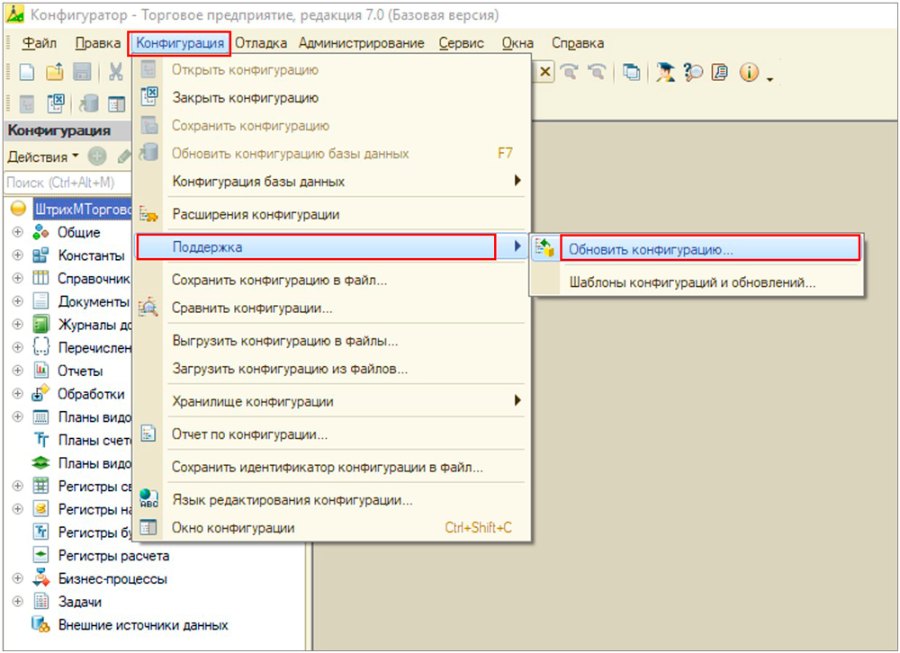Viewport: 900px width, 653px height.
Task: Expand the Отчеты tree node
Action: 18,370
